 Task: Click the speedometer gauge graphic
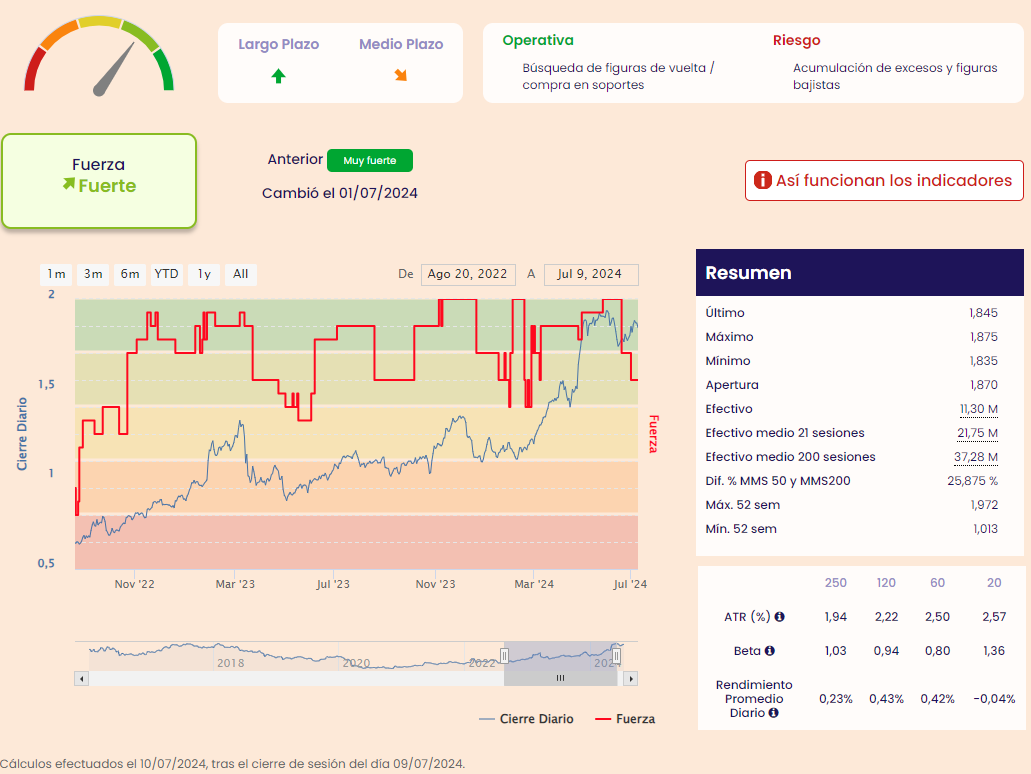click(x=99, y=56)
